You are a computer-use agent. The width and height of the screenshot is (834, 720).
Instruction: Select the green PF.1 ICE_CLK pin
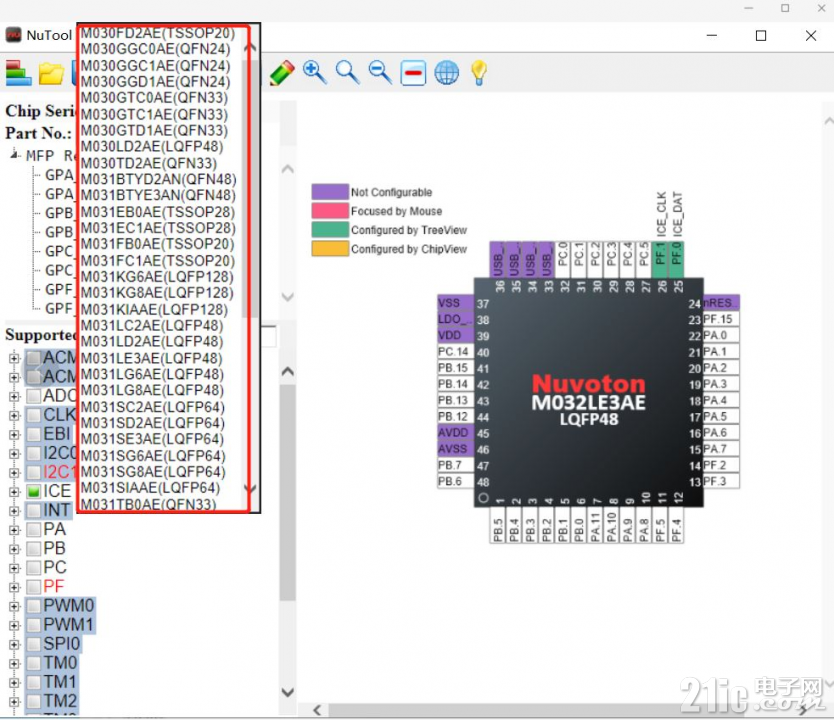[660, 259]
